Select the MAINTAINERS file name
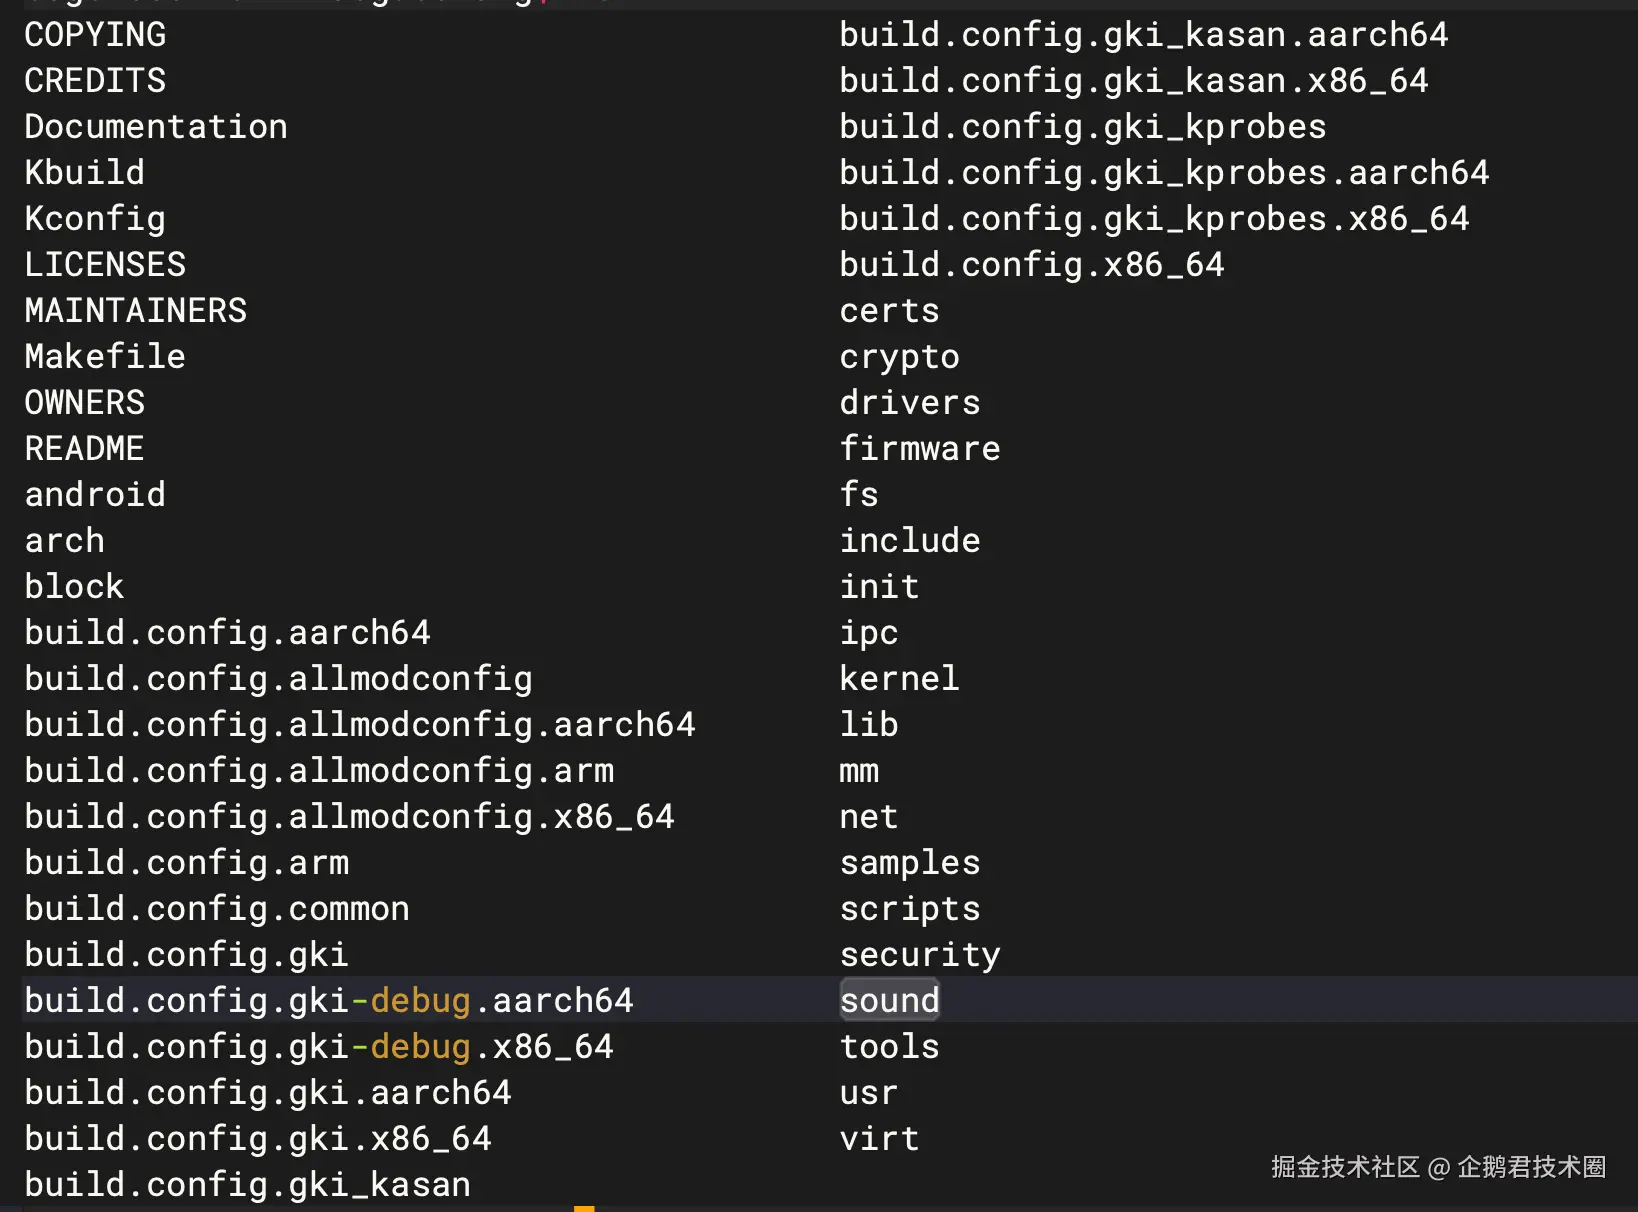This screenshot has height=1212, width=1638. (x=135, y=311)
